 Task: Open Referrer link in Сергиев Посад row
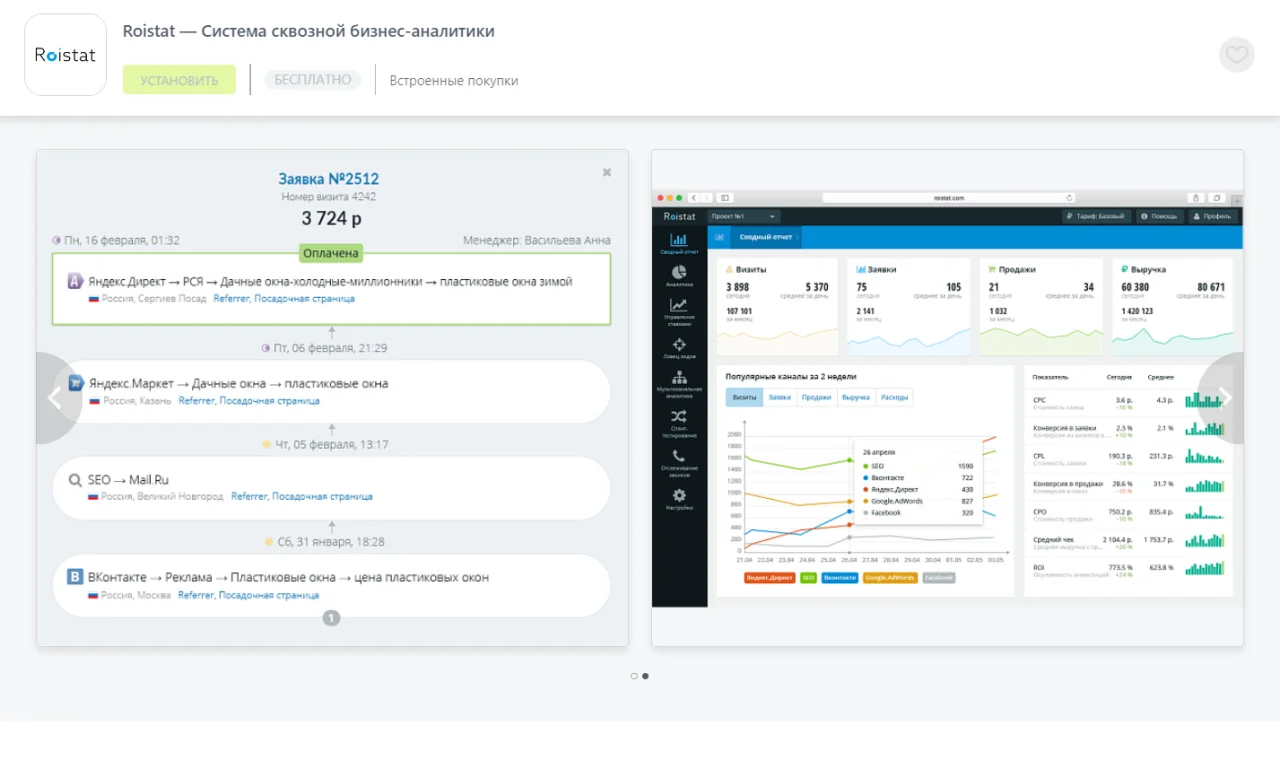(x=231, y=298)
